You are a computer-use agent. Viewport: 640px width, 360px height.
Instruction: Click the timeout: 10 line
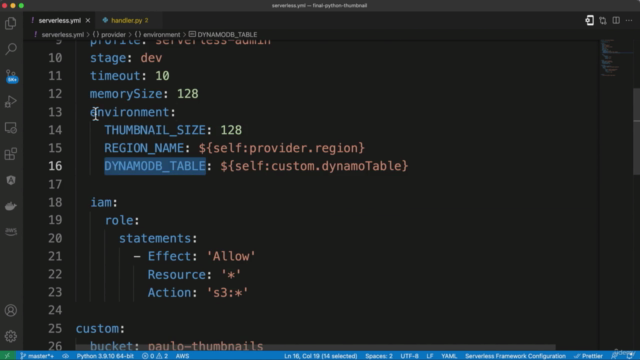click(130, 76)
